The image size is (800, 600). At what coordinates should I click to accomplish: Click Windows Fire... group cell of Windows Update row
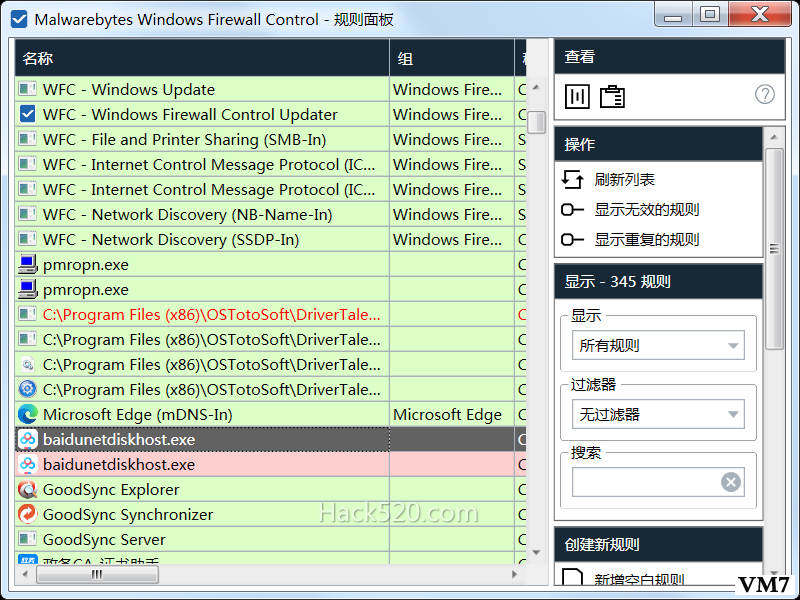point(452,89)
